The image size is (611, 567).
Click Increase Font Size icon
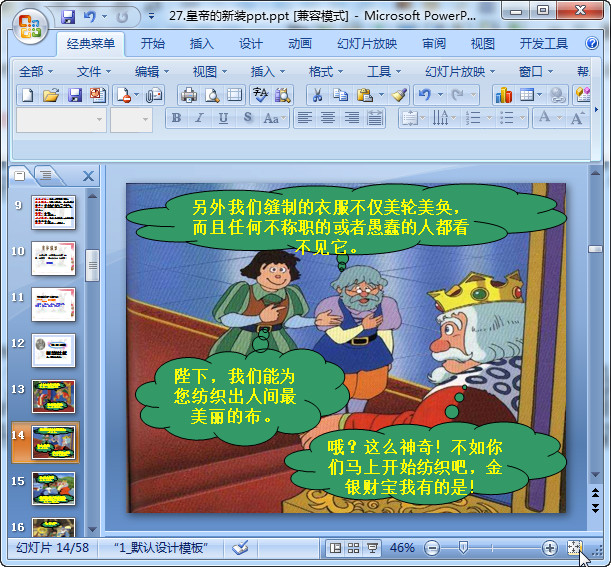click(x=577, y=118)
